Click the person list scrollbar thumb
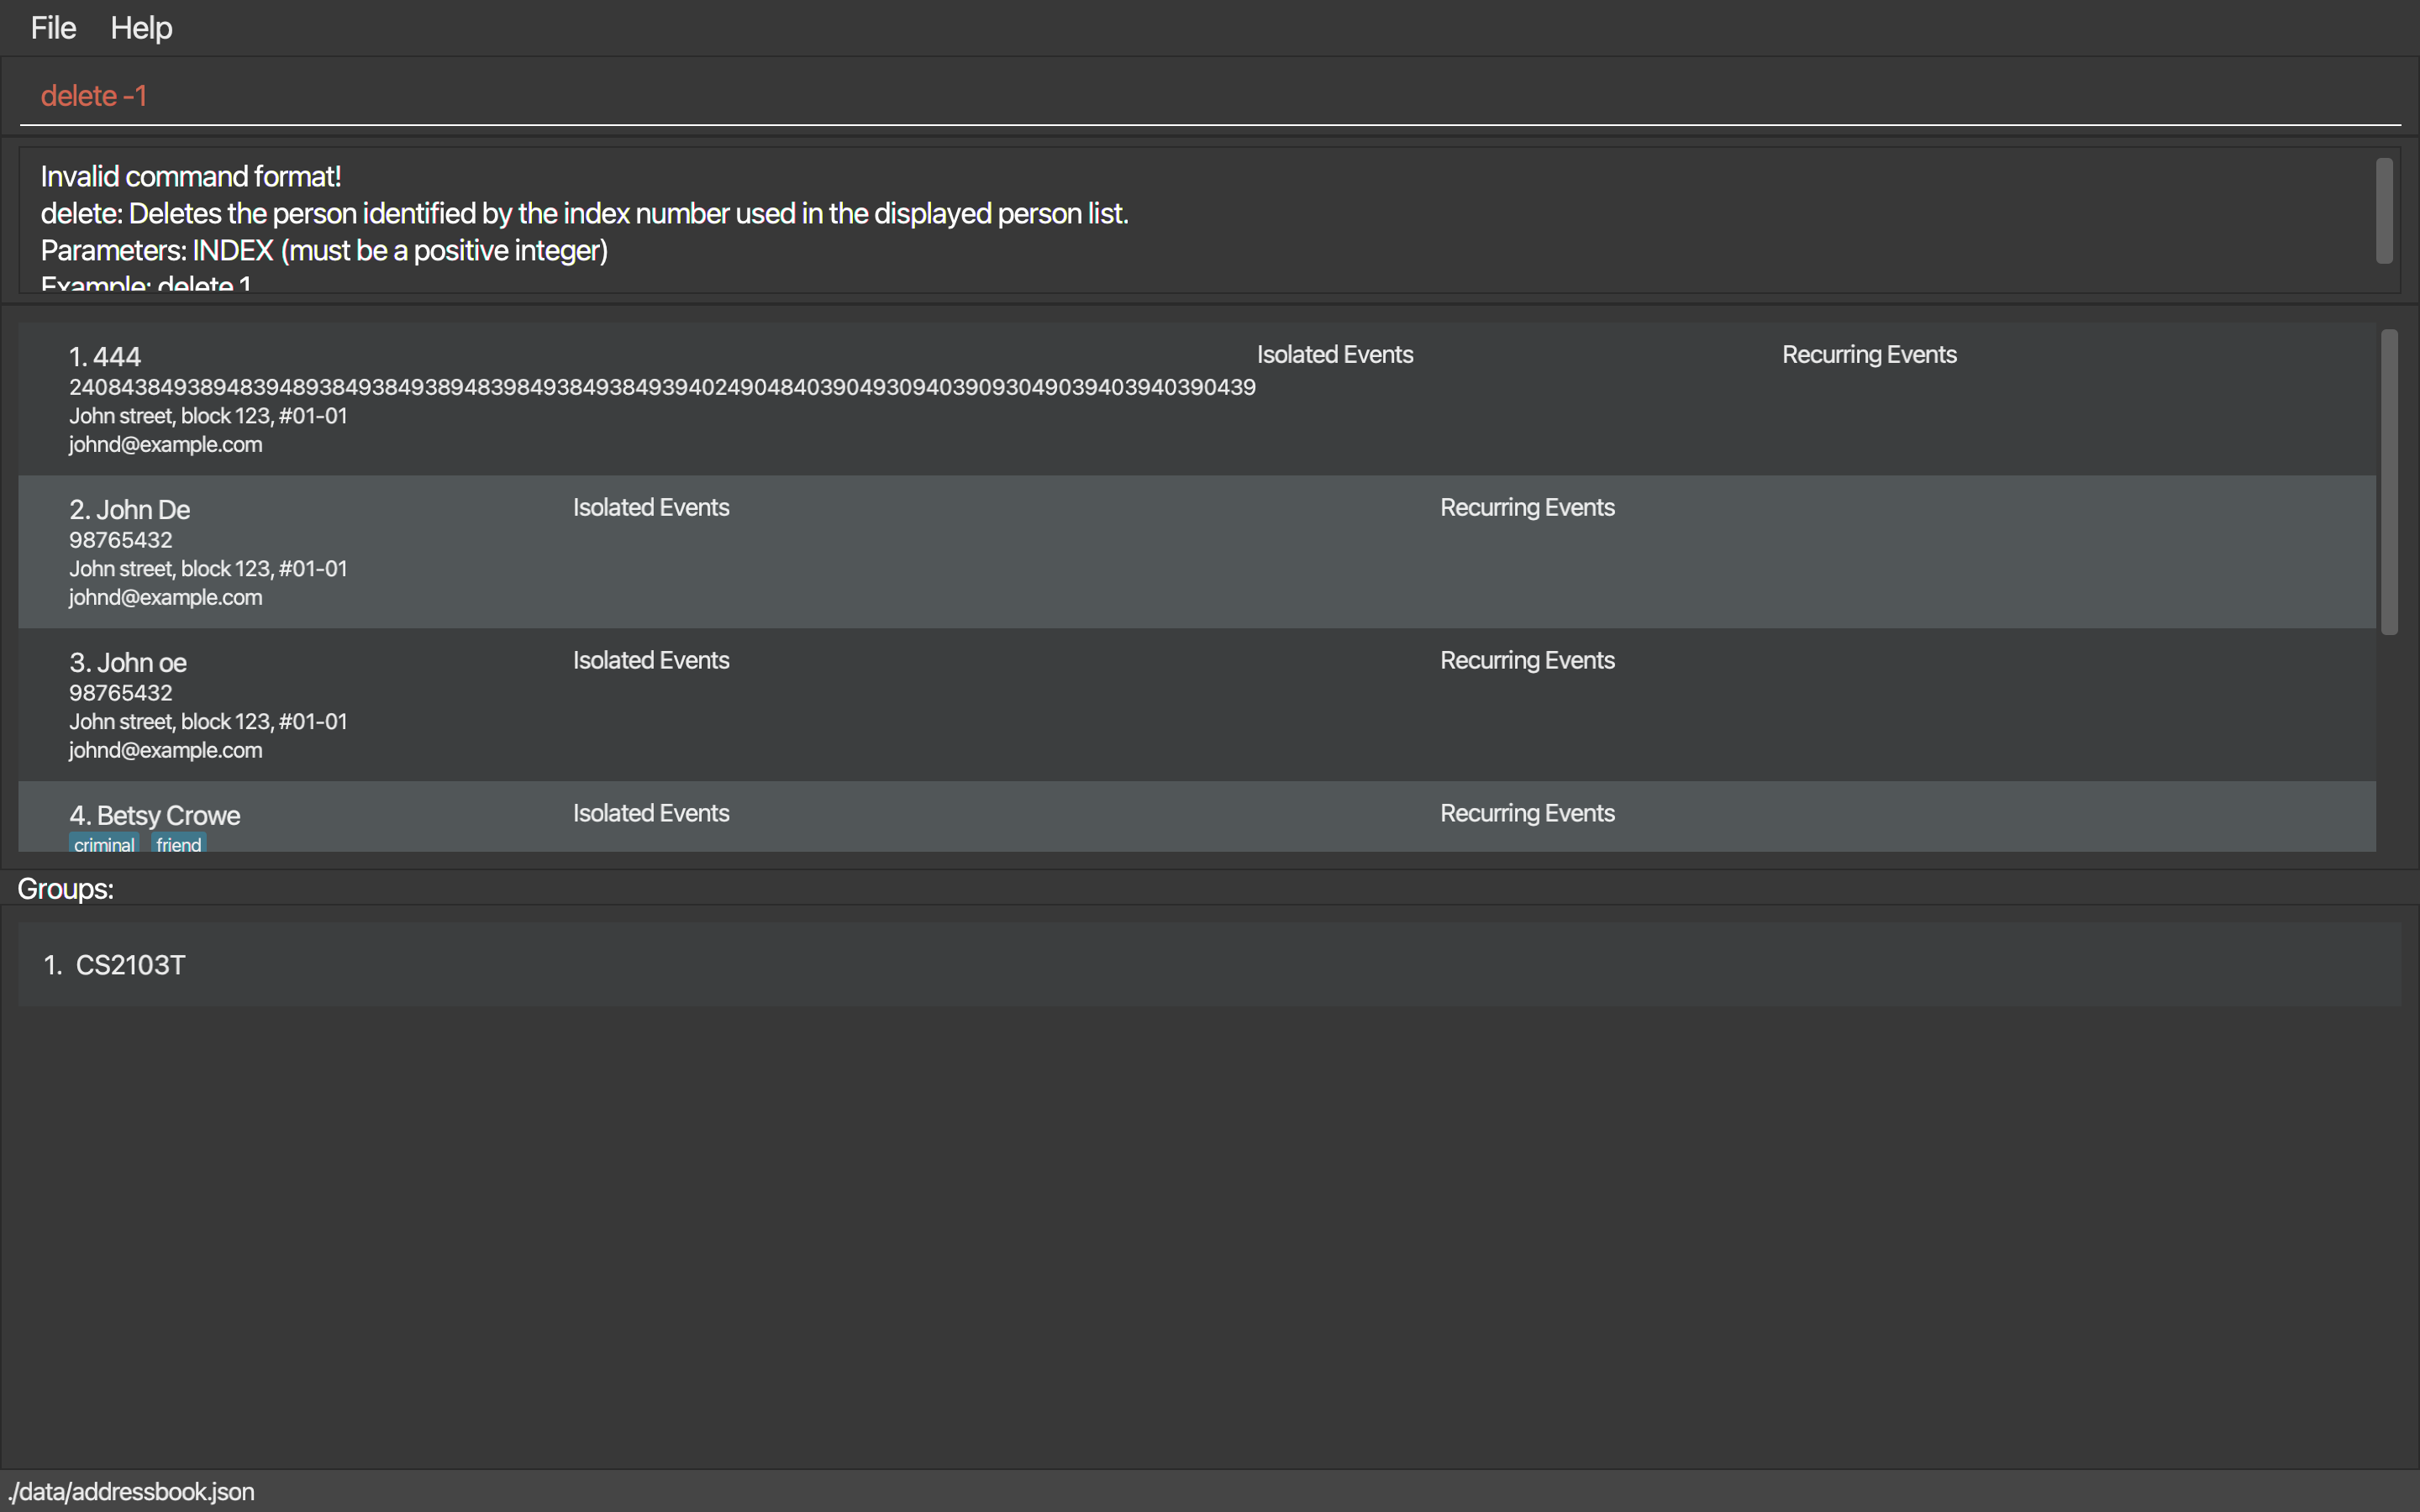Screen dimensions: 2420x1512 [x=2389, y=482]
